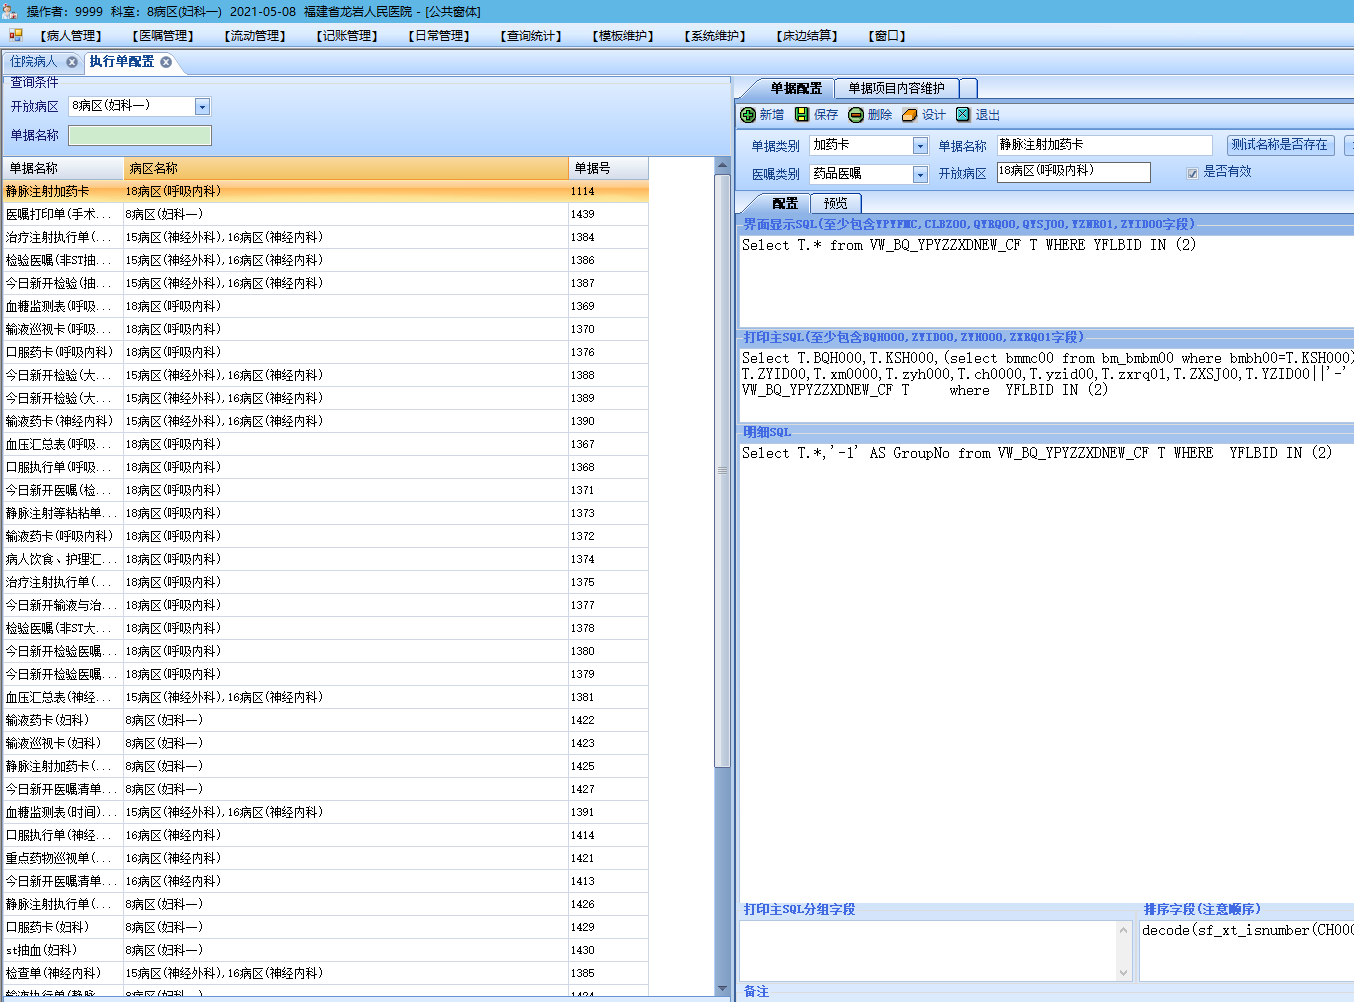Click the 测试名称是否存在 button

pyautogui.click(x=1279, y=145)
